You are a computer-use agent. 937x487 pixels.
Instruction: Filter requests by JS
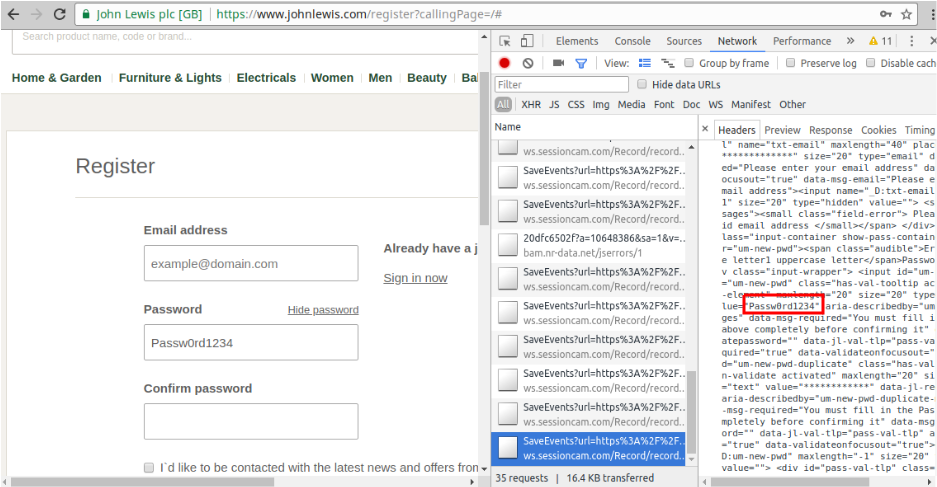pos(555,105)
